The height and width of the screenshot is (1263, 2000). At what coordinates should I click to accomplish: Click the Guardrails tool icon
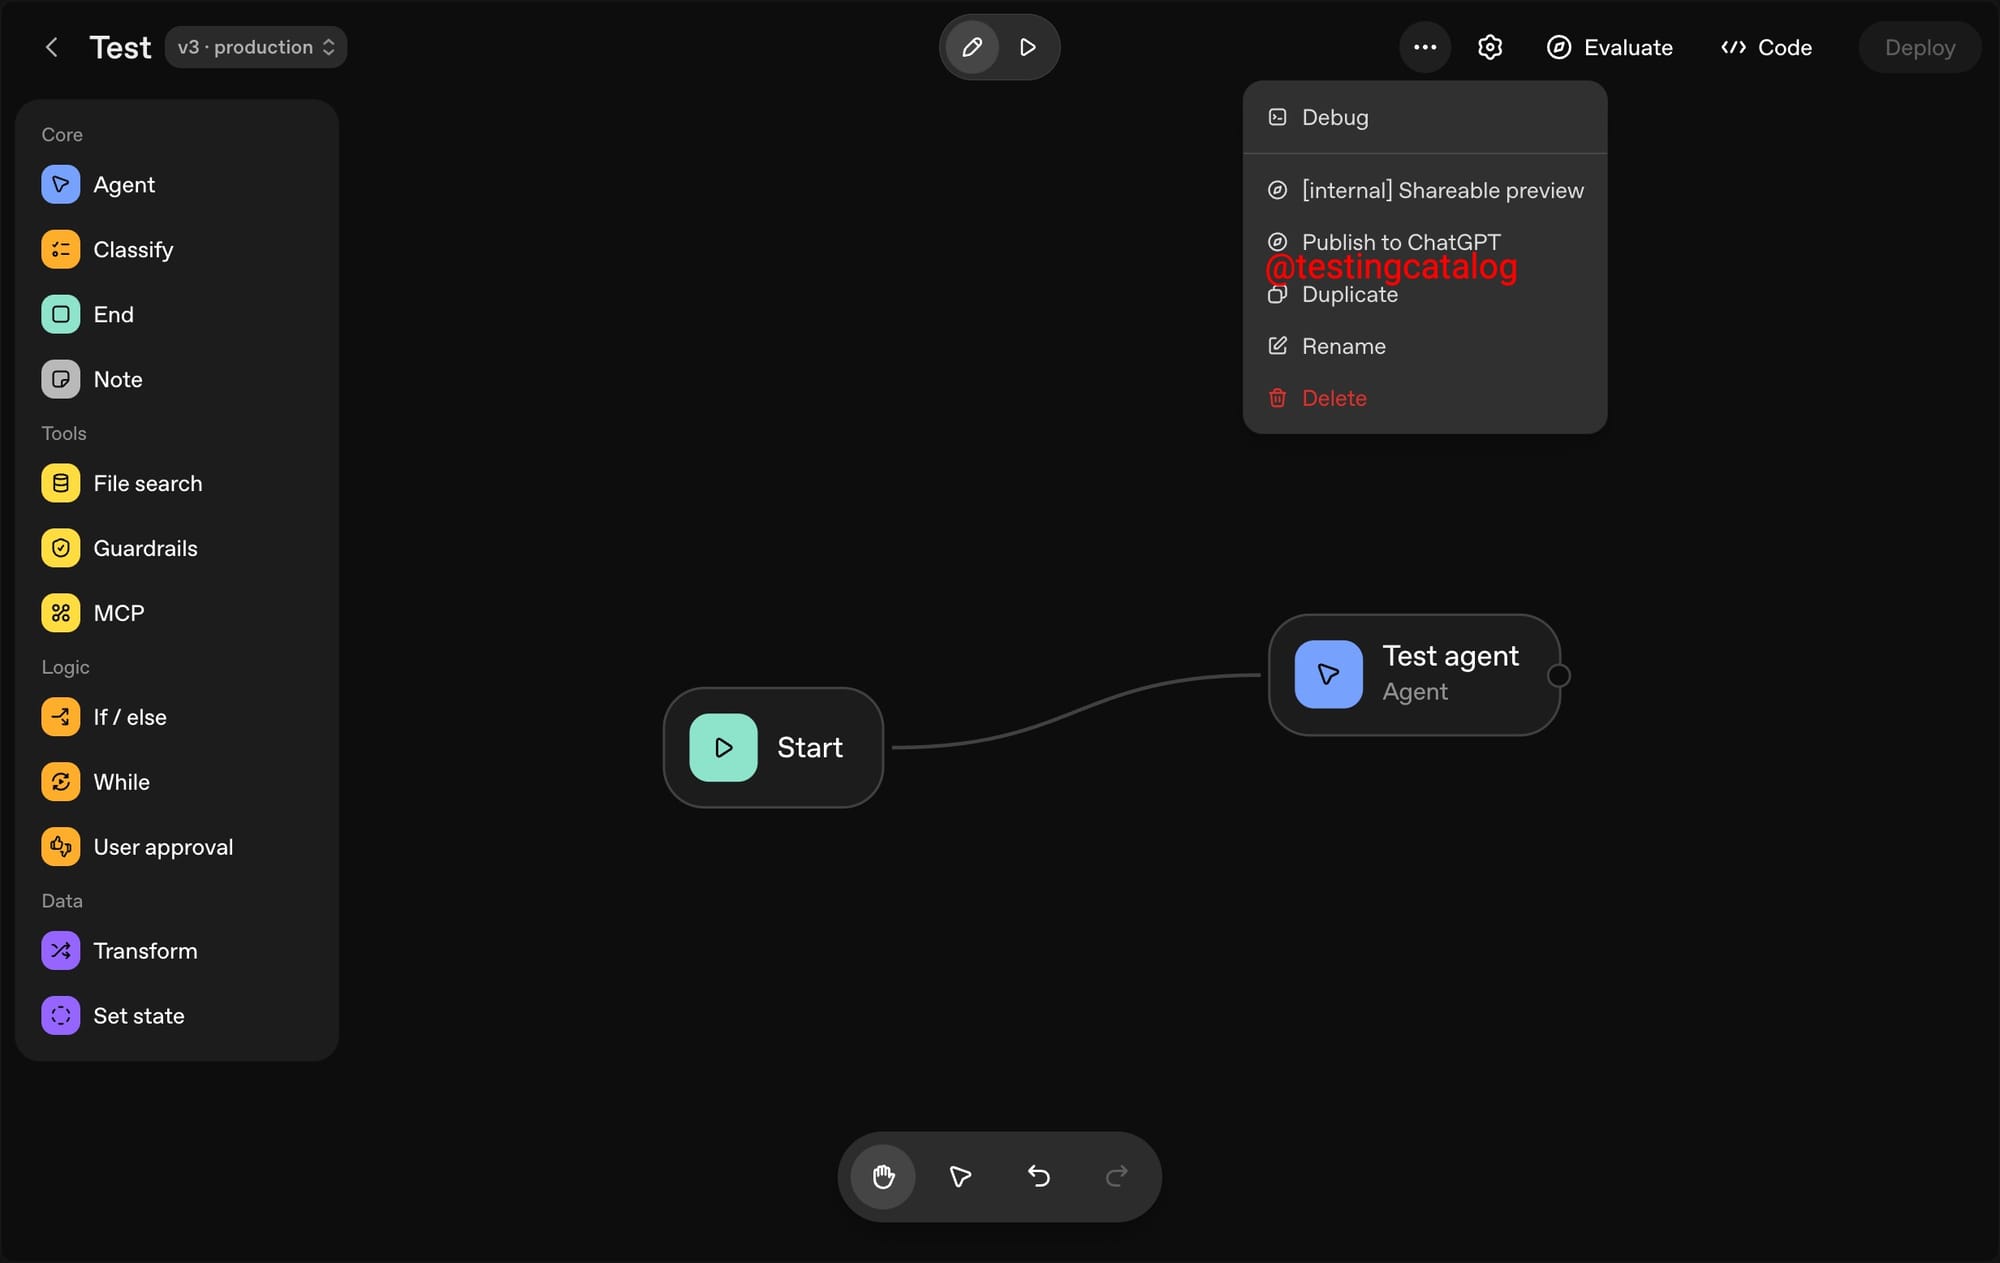[60, 548]
